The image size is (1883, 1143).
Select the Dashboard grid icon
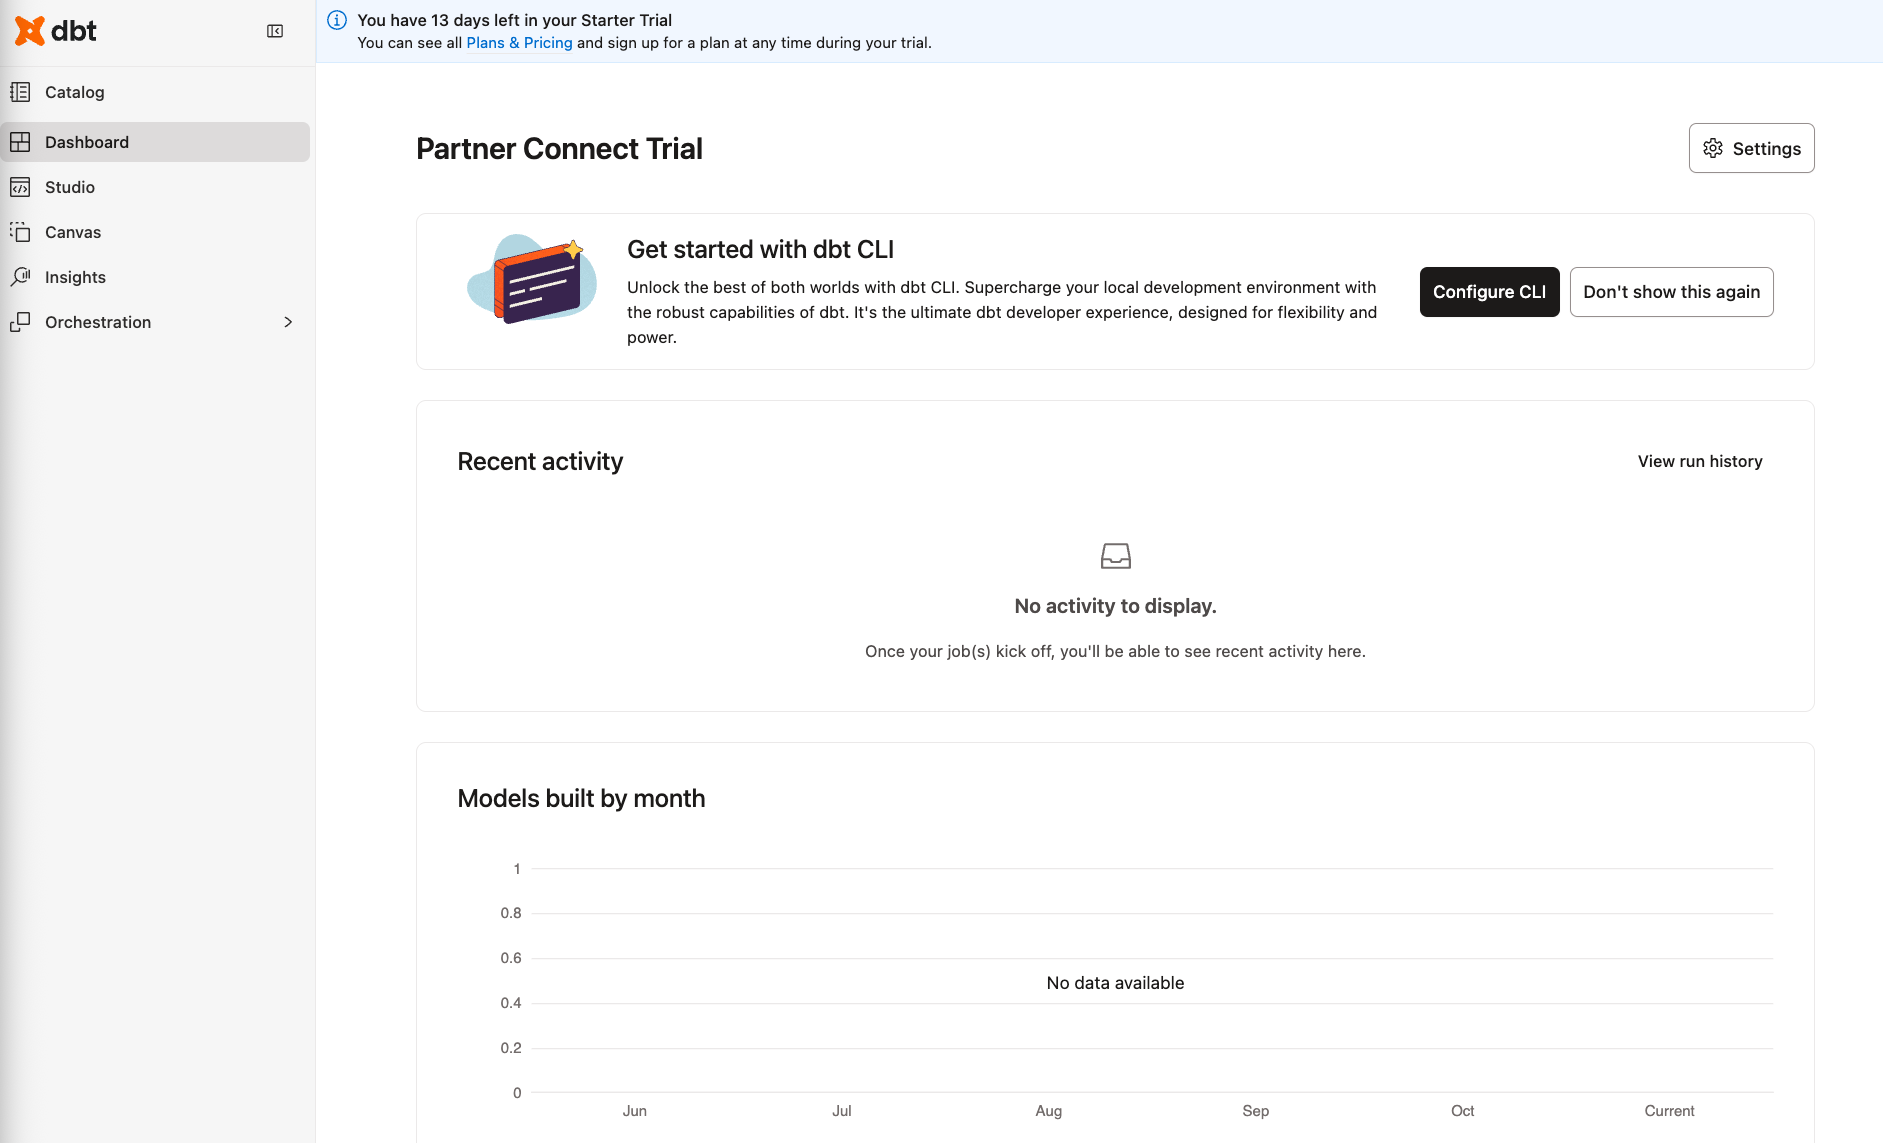pyautogui.click(x=21, y=142)
